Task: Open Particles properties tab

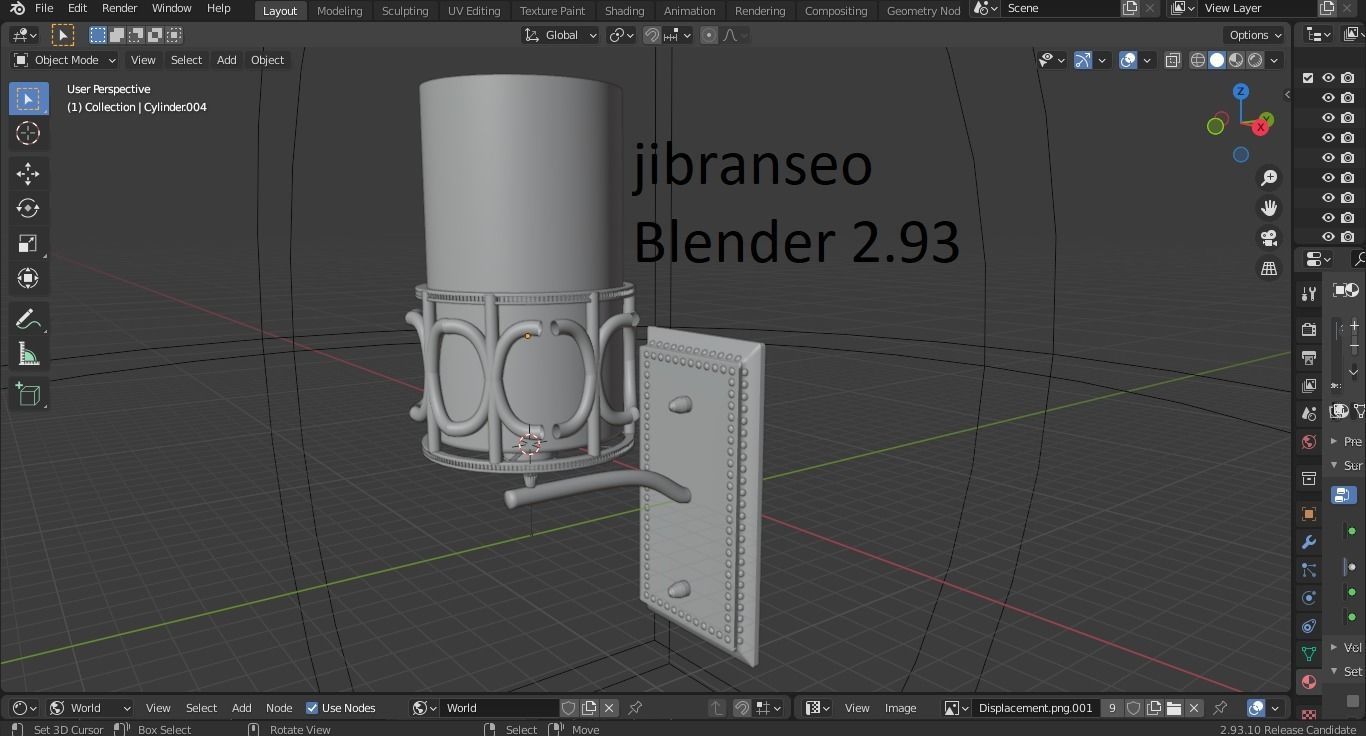Action: [1309, 570]
